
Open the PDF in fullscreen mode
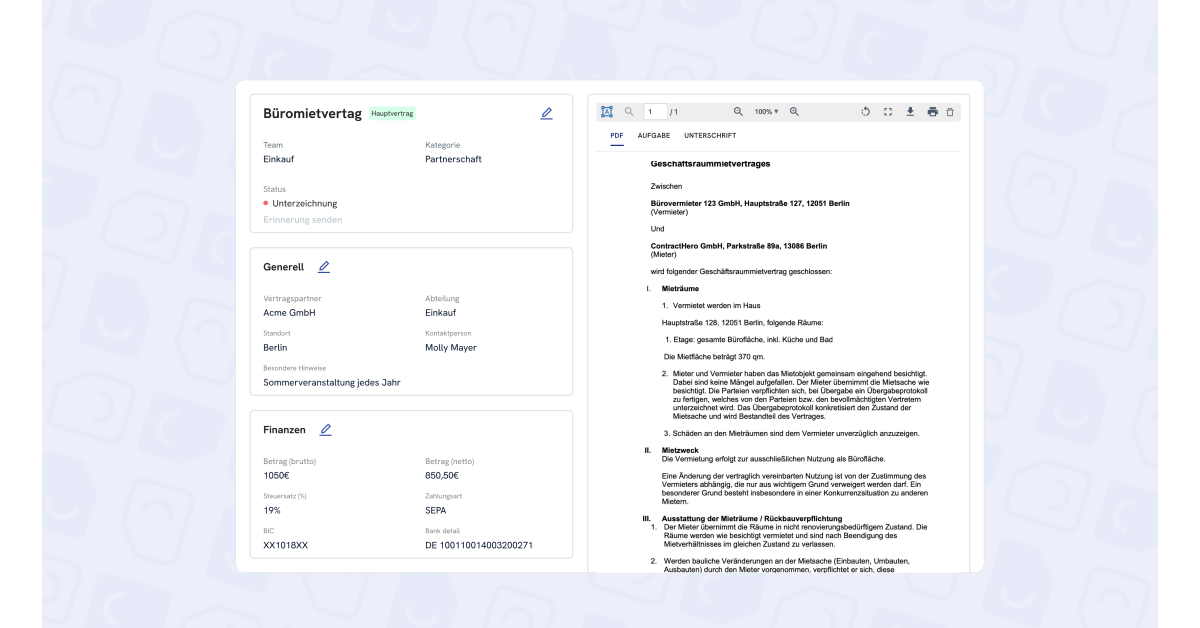tap(888, 112)
